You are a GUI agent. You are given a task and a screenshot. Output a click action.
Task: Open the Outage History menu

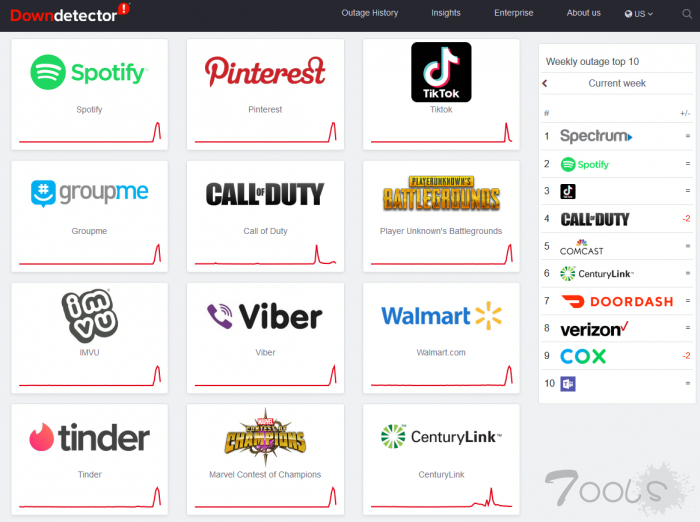[370, 13]
